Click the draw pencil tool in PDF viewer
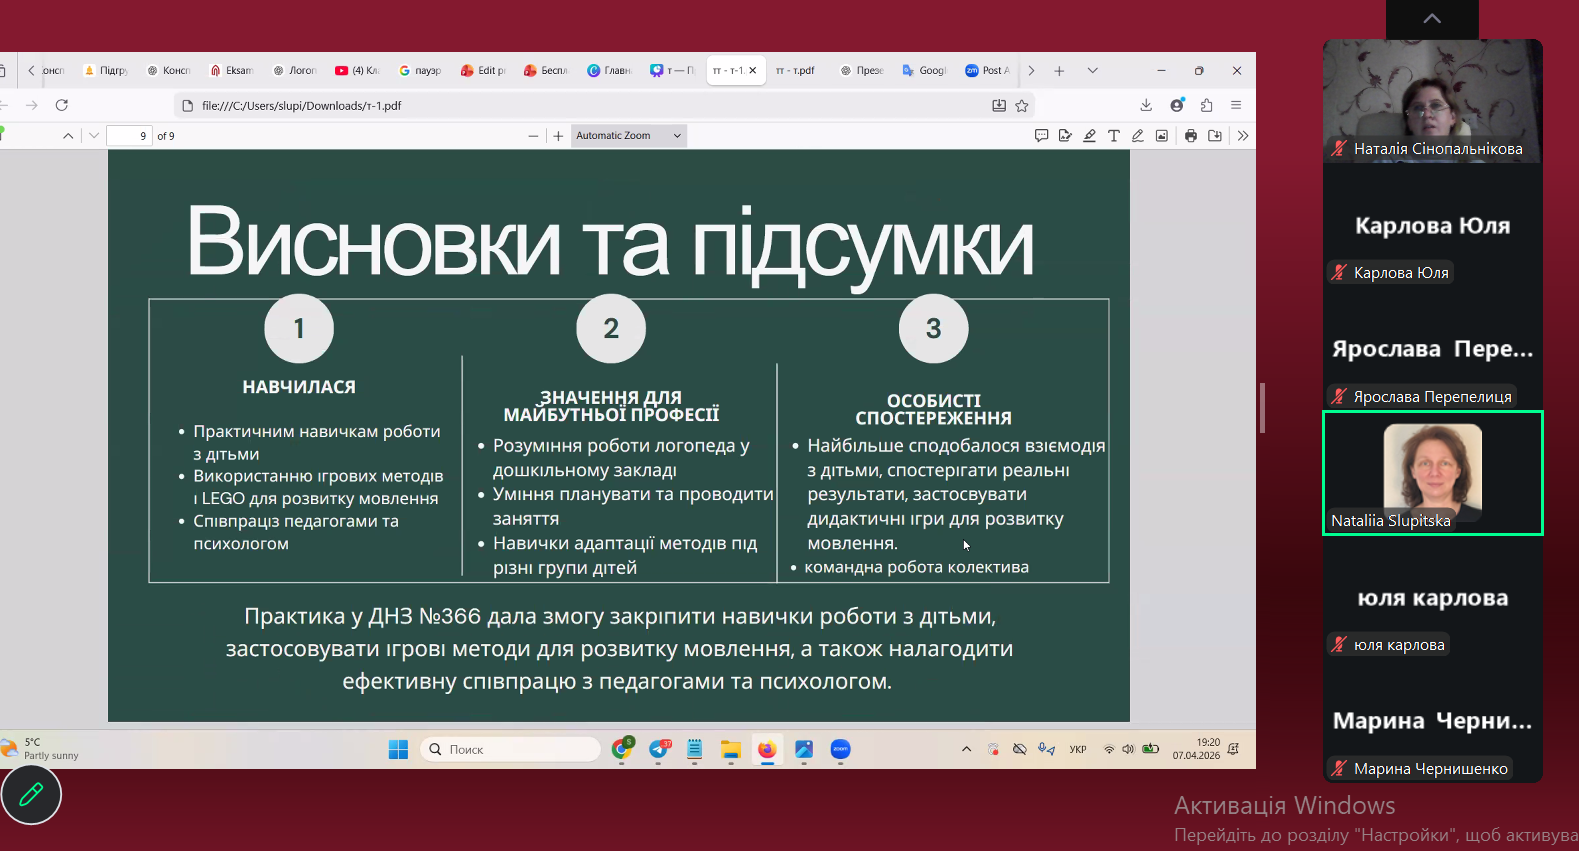 (x=1137, y=136)
